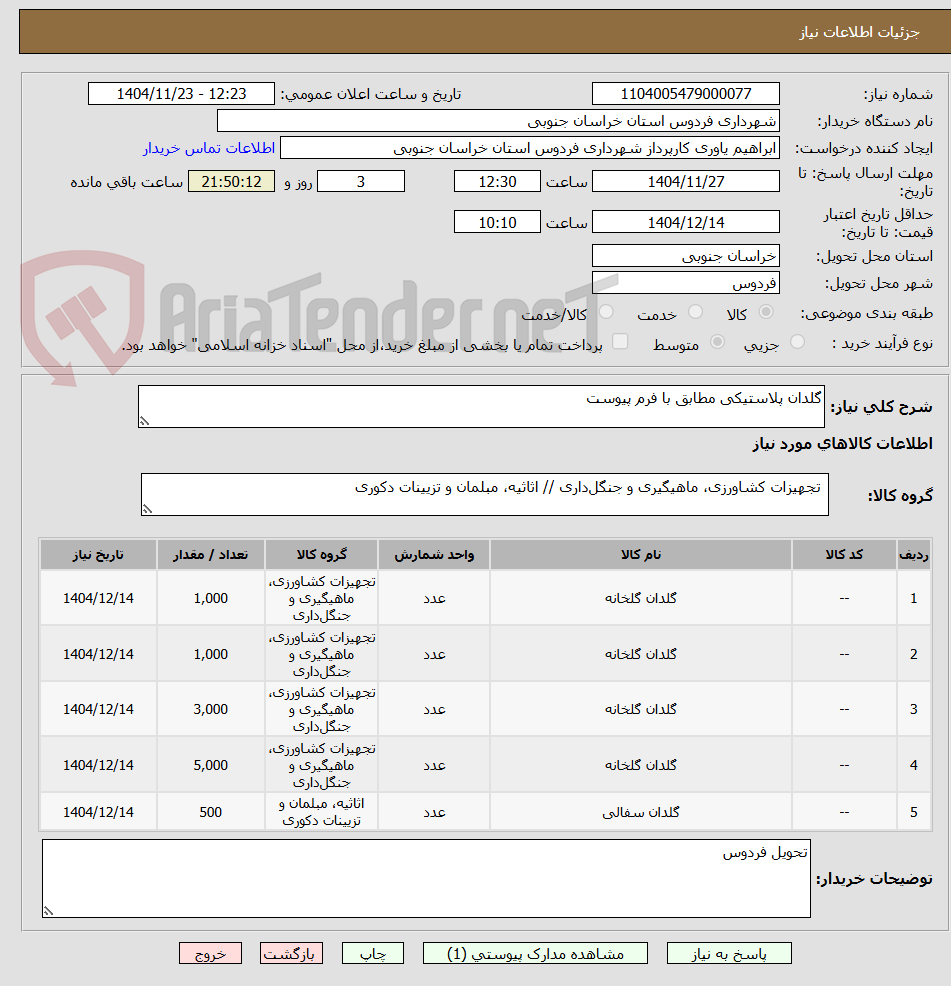Screen dimensions: 951x986
Task: Click the نام کالا column header
Action: coord(640,555)
